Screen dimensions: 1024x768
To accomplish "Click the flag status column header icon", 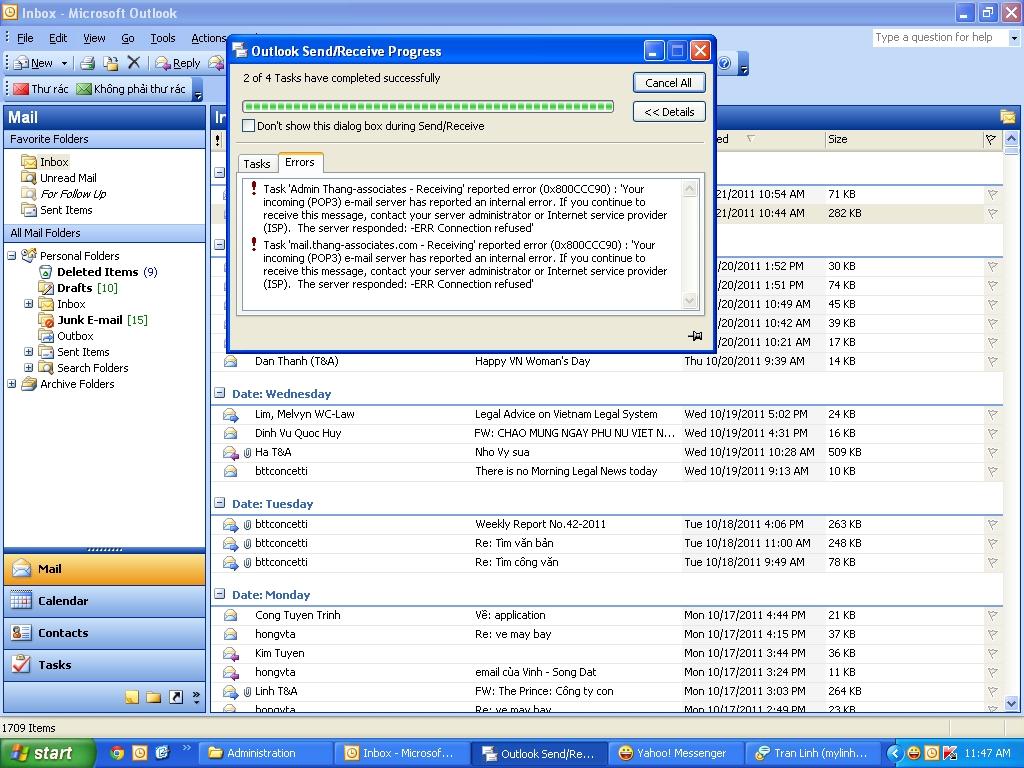I will pos(991,139).
